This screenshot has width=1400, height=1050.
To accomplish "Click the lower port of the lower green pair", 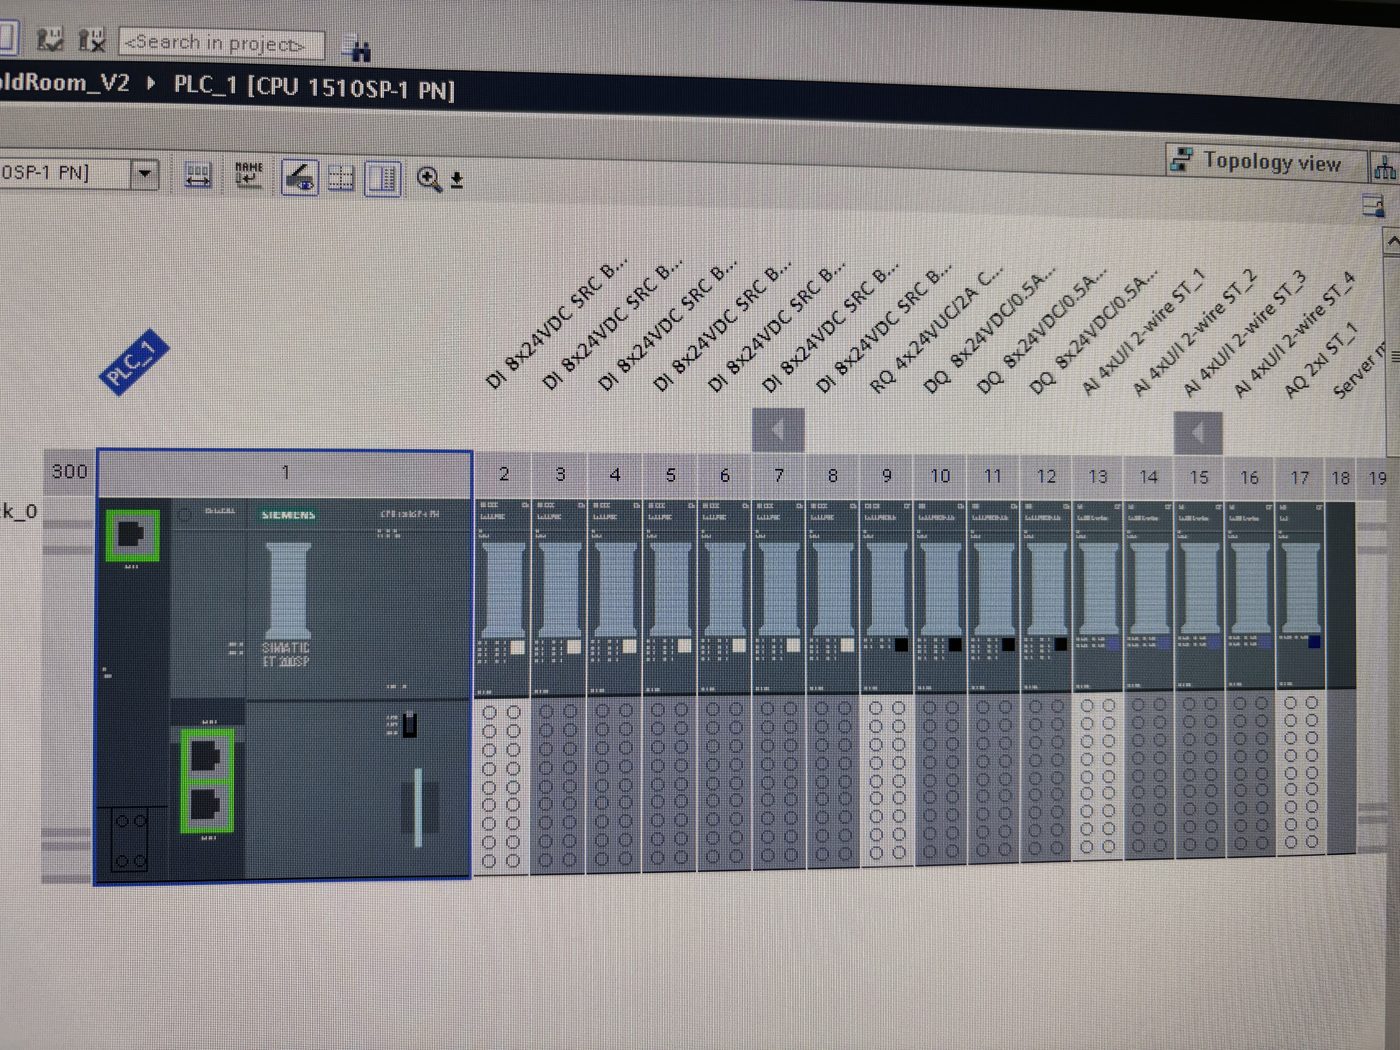I will (x=206, y=805).
